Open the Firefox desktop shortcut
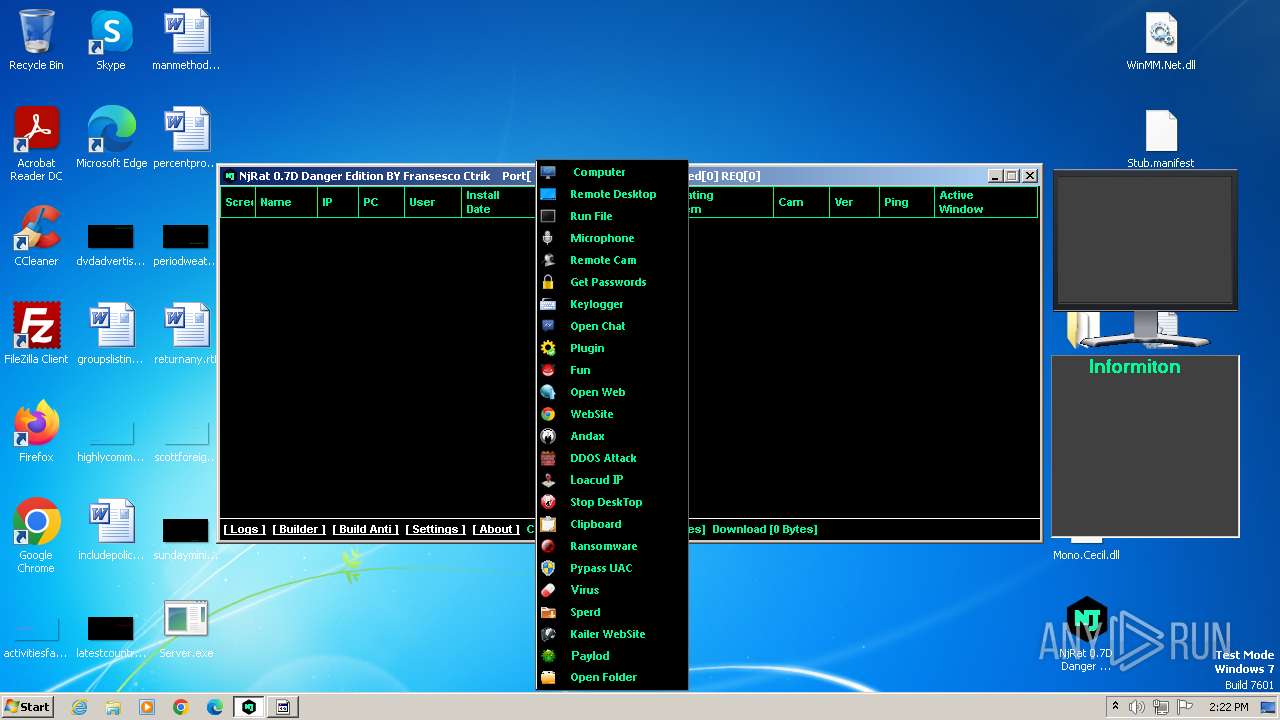 point(36,433)
